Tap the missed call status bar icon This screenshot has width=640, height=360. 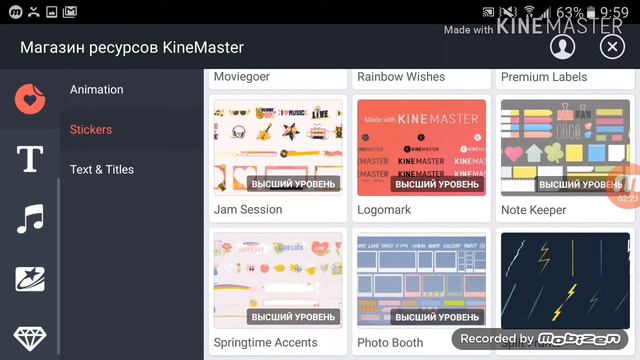tap(34, 12)
